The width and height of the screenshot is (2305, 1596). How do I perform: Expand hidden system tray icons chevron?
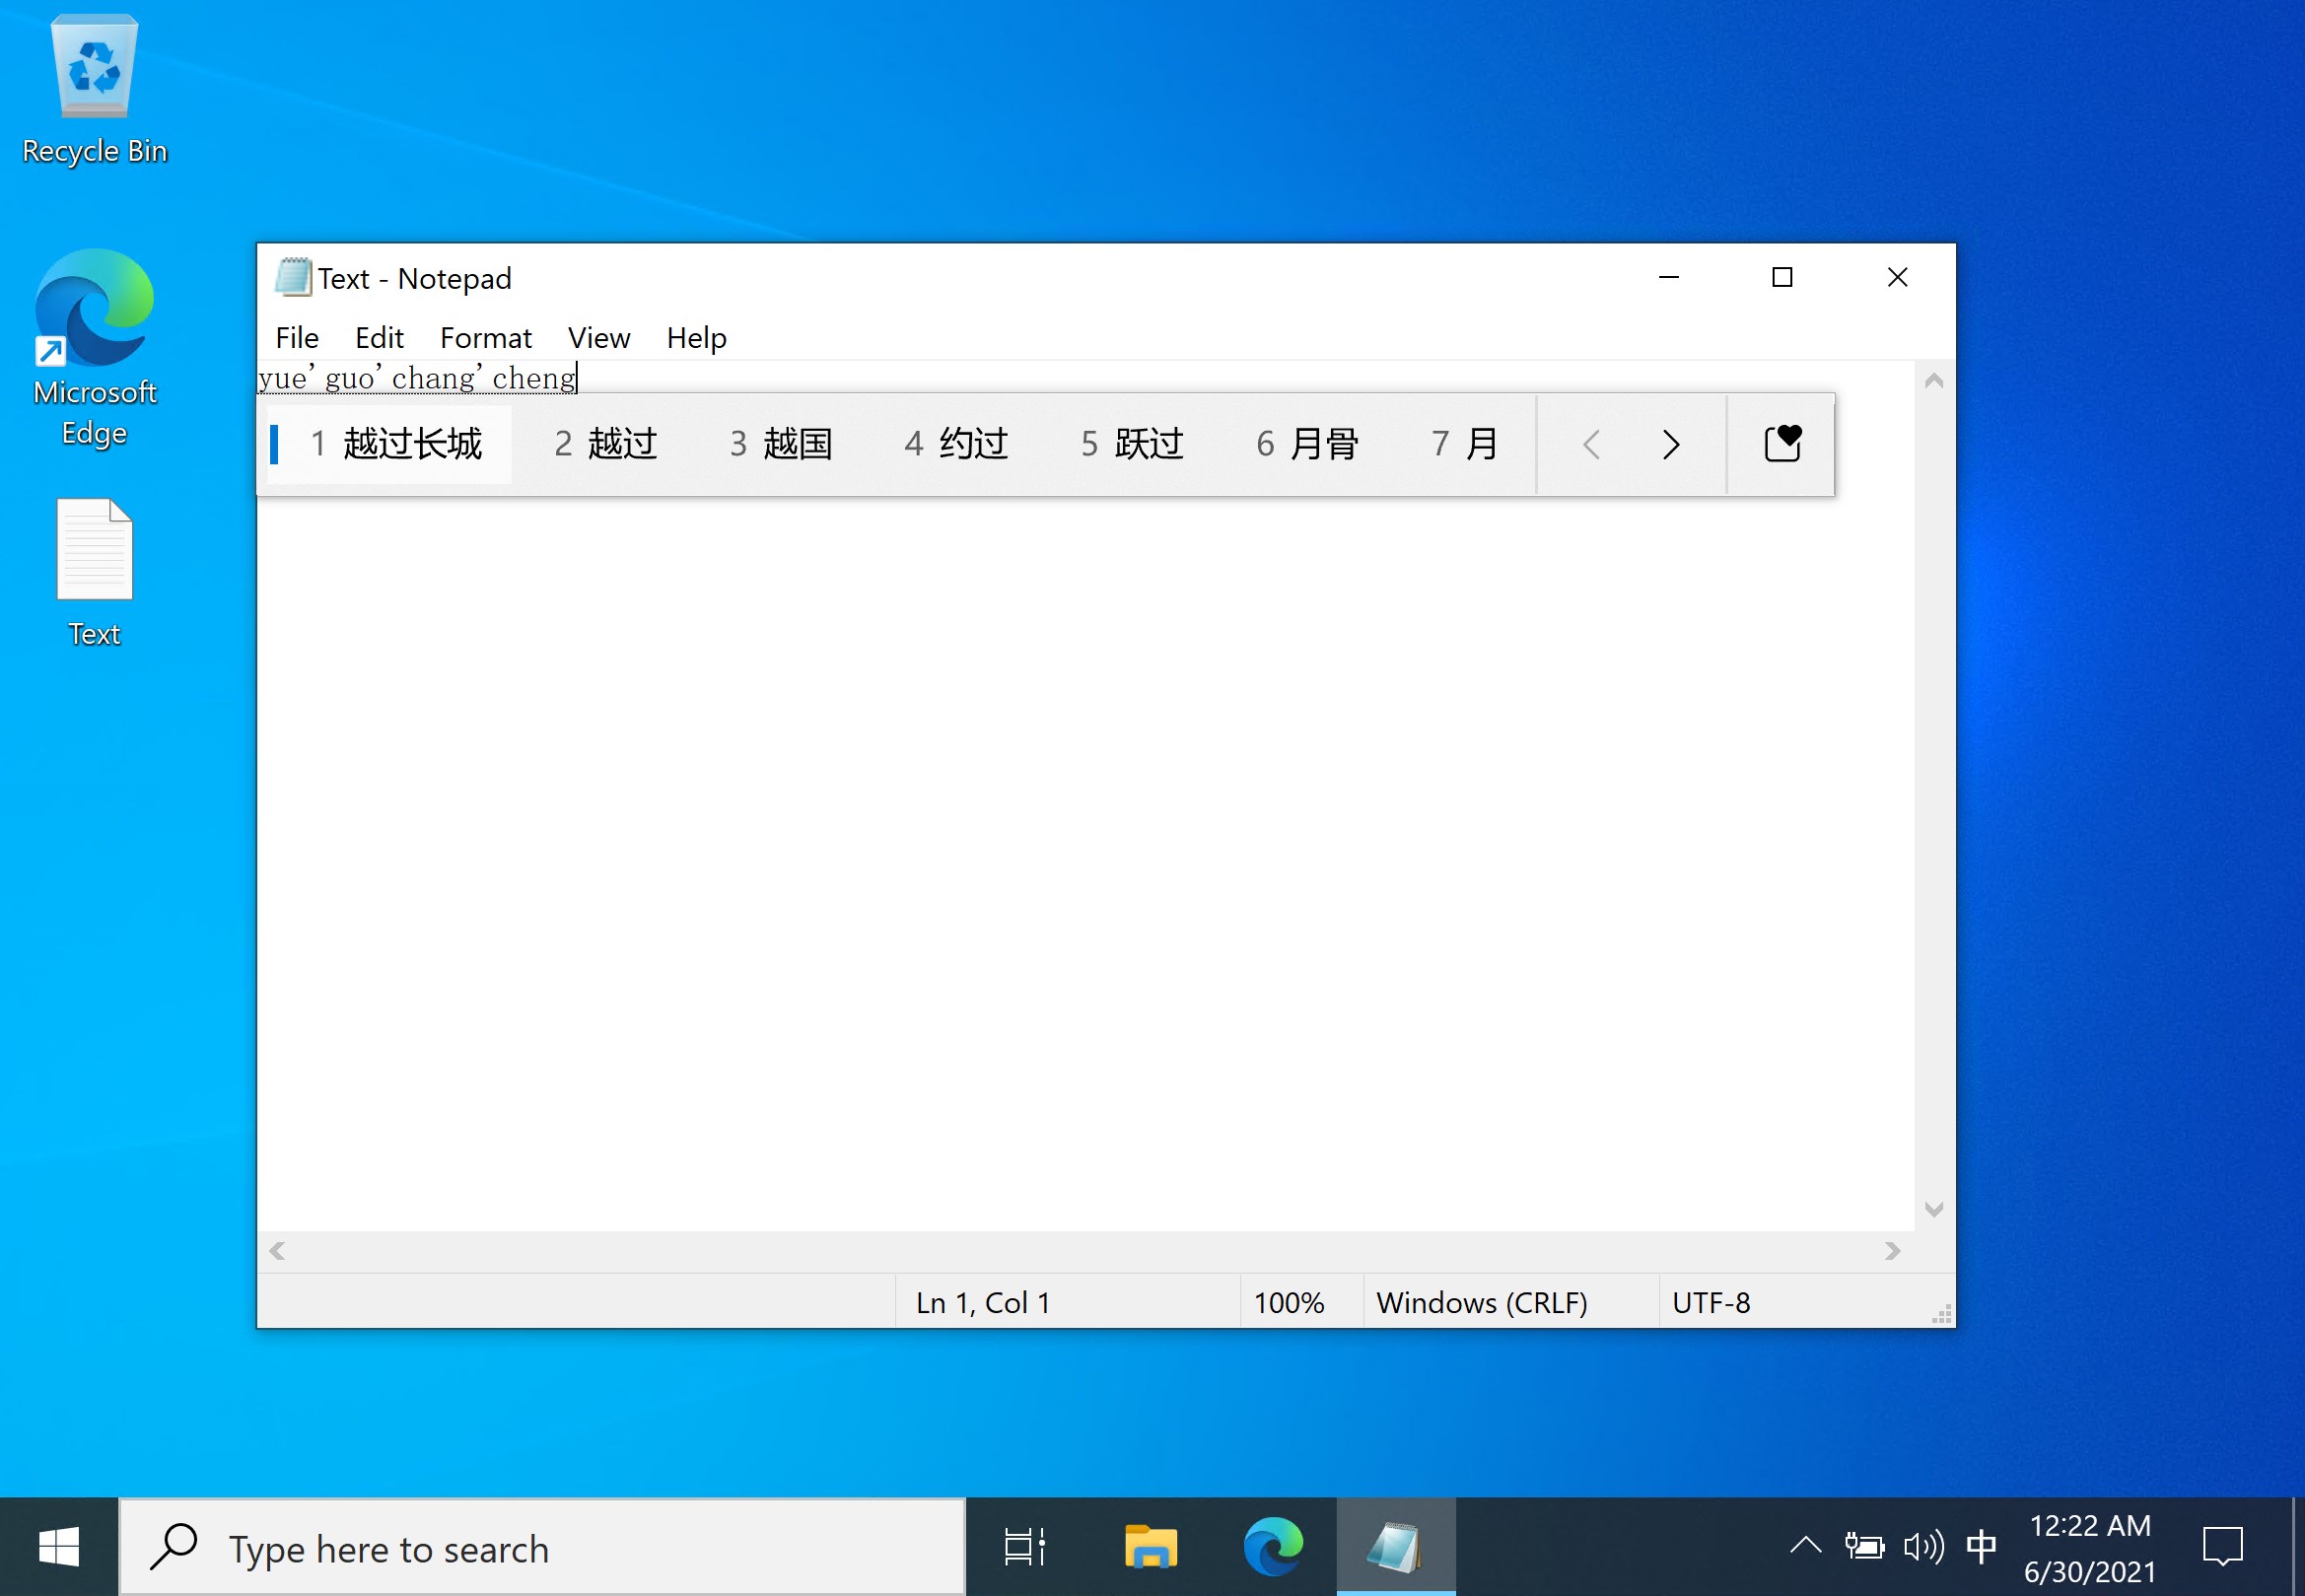click(1805, 1547)
